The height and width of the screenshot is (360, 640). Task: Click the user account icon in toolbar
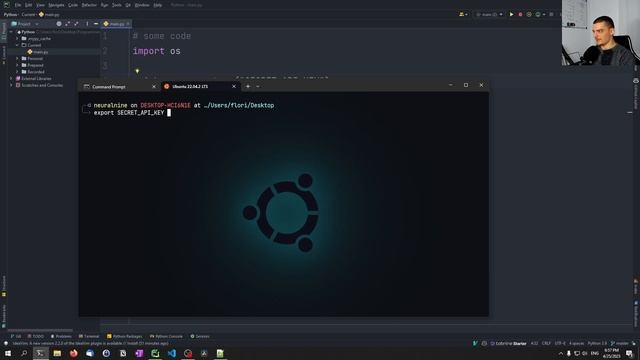pos(463,14)
